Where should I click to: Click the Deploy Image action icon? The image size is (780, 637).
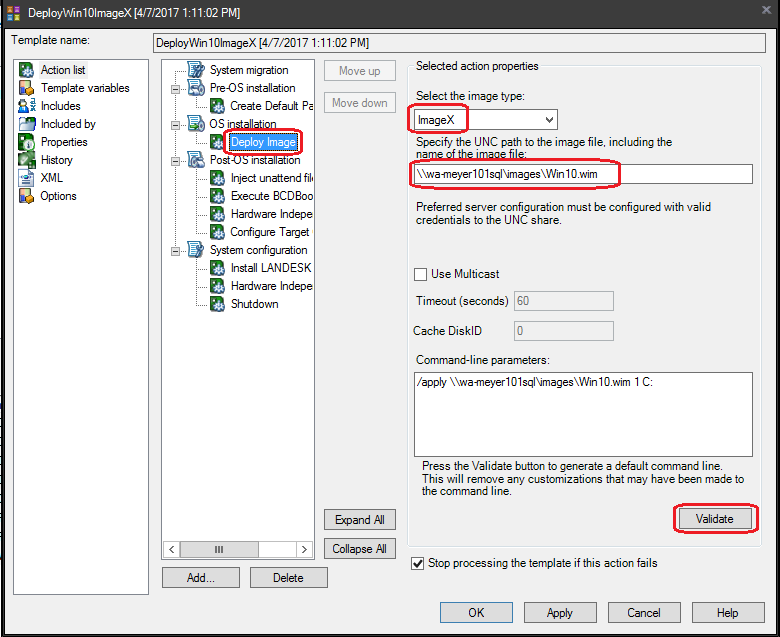217,142
